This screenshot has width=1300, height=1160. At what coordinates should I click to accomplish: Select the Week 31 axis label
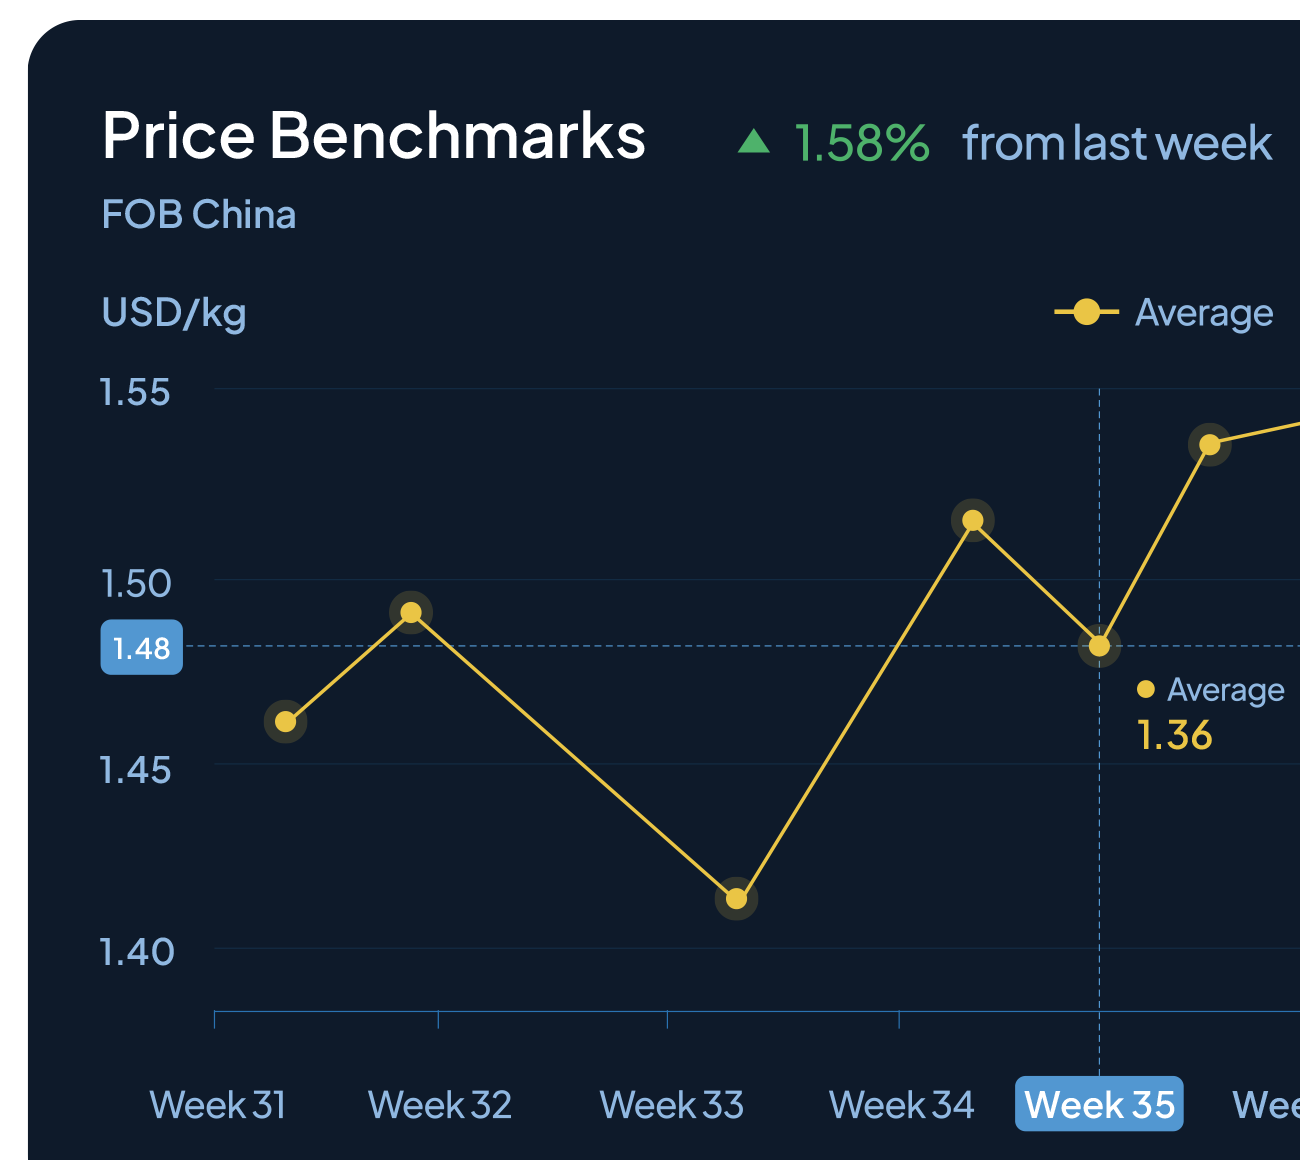(x=217, y=1105)
